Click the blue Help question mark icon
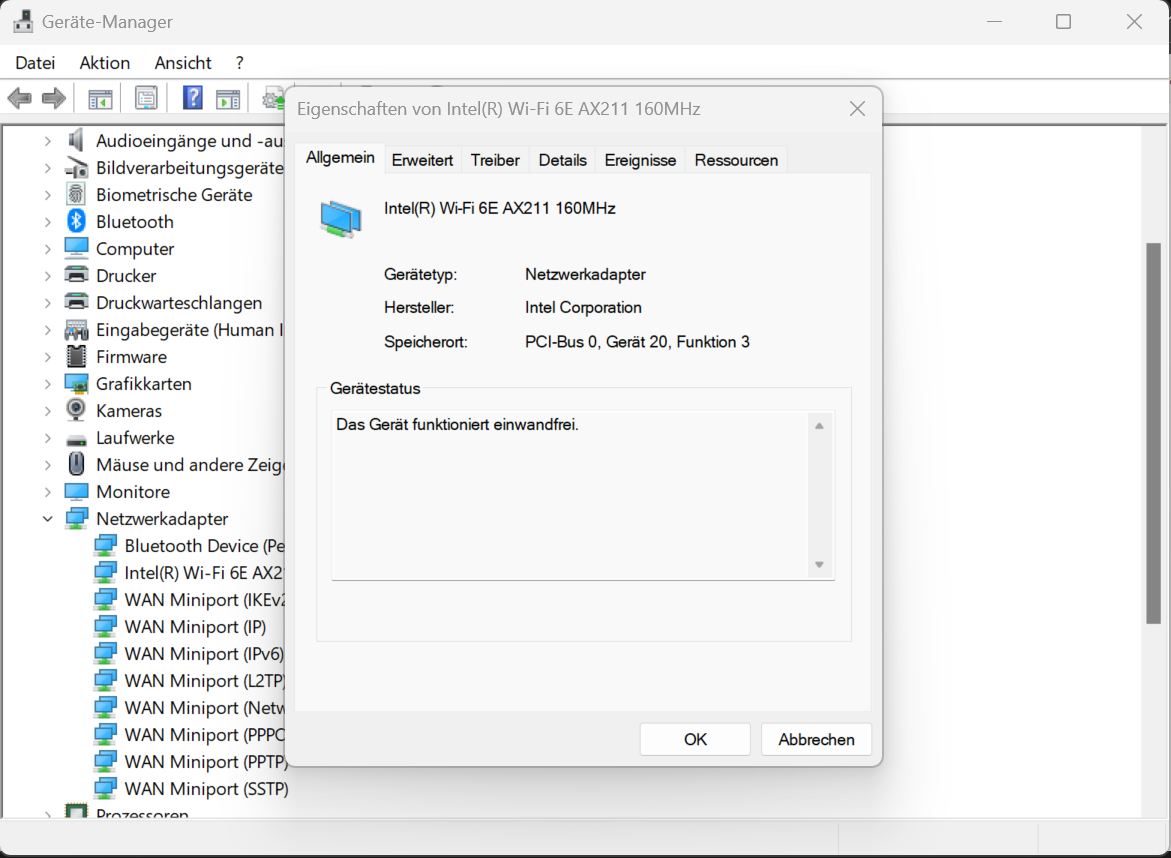1171x858 pixels. [x=193, y=98]
